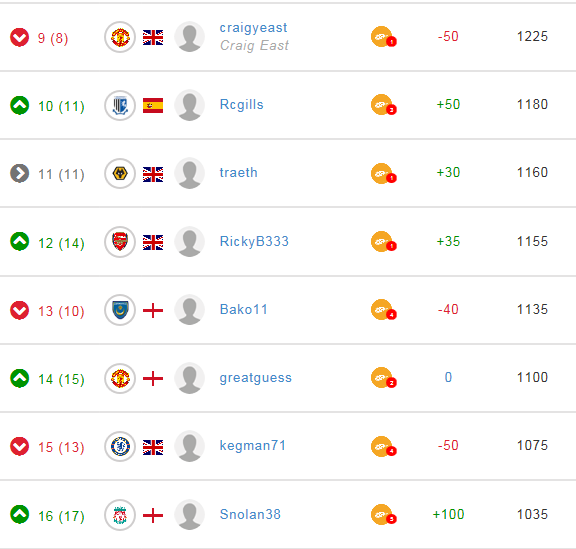Click the avatar placeholder of RickyB333
The image size is (576, 549).
point(190,242)
